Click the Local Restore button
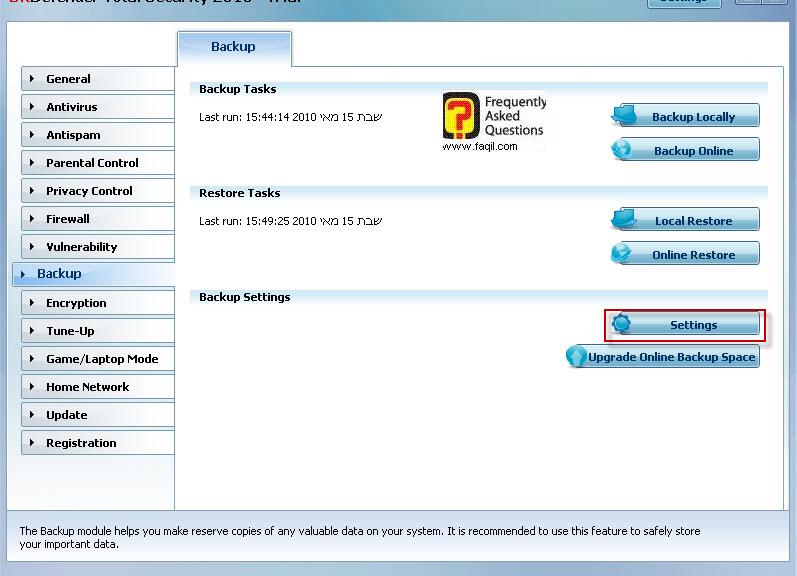The image size is (797, 576). click(x=685, y=220)
